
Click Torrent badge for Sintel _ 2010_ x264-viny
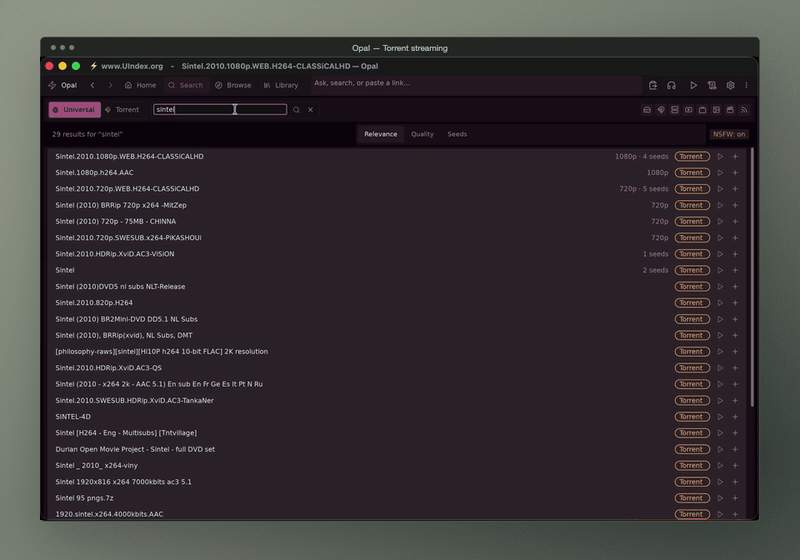coord(692,466)
